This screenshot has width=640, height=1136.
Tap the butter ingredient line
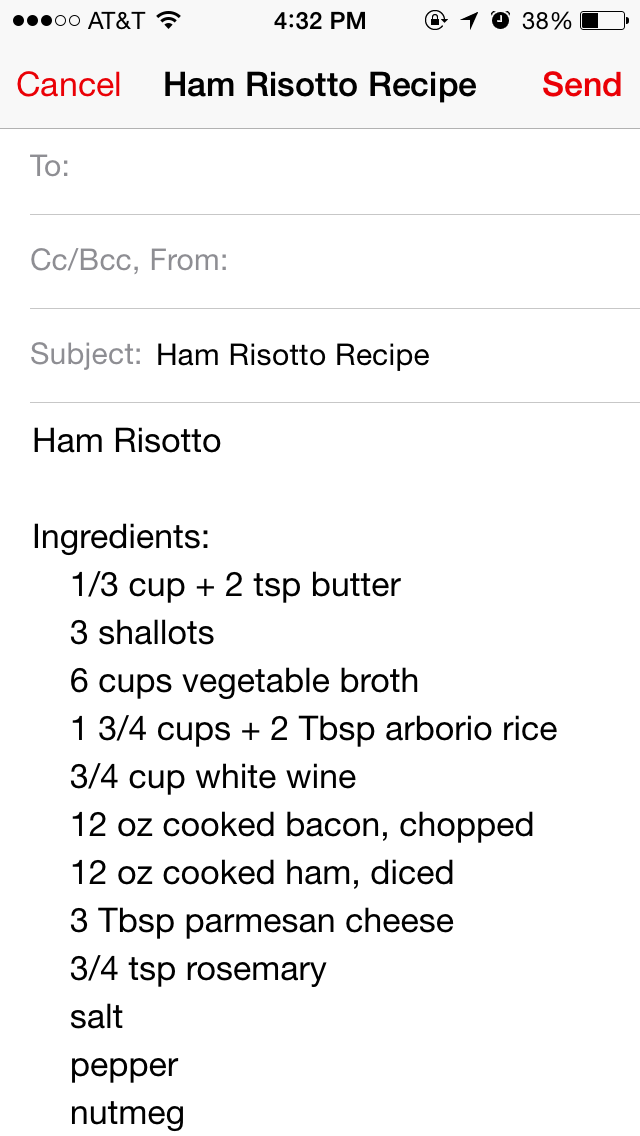click(235, 585)
